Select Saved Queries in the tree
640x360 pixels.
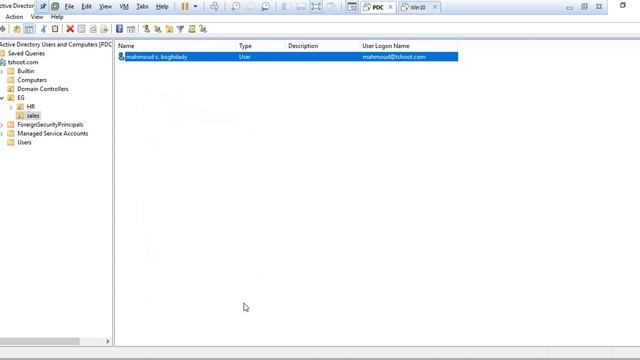point(26,53)
